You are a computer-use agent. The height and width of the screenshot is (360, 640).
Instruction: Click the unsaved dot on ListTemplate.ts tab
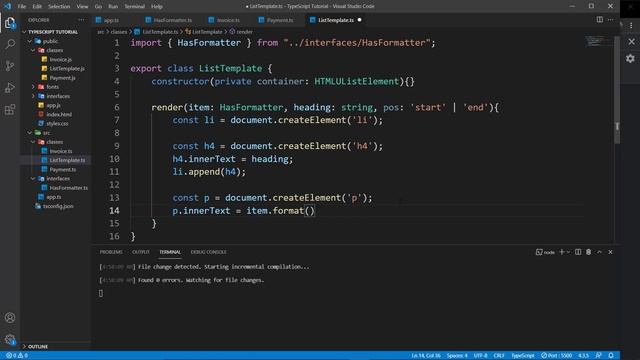pos(360,20)
